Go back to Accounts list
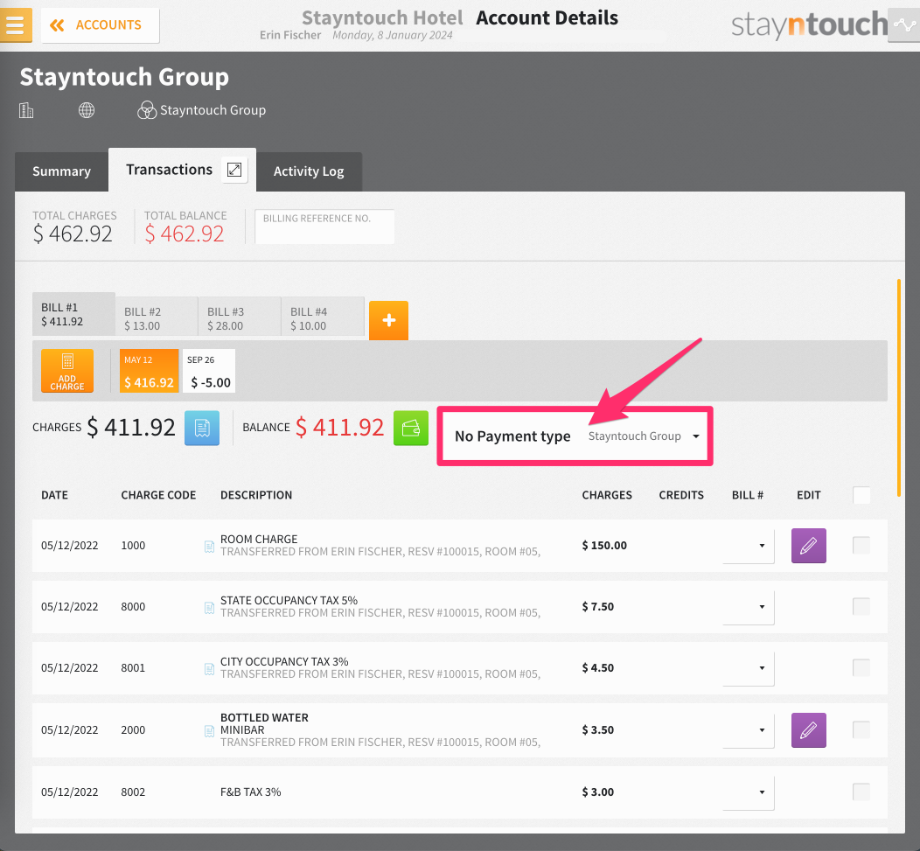Viewport: 920px width, 851px height. 100,25
